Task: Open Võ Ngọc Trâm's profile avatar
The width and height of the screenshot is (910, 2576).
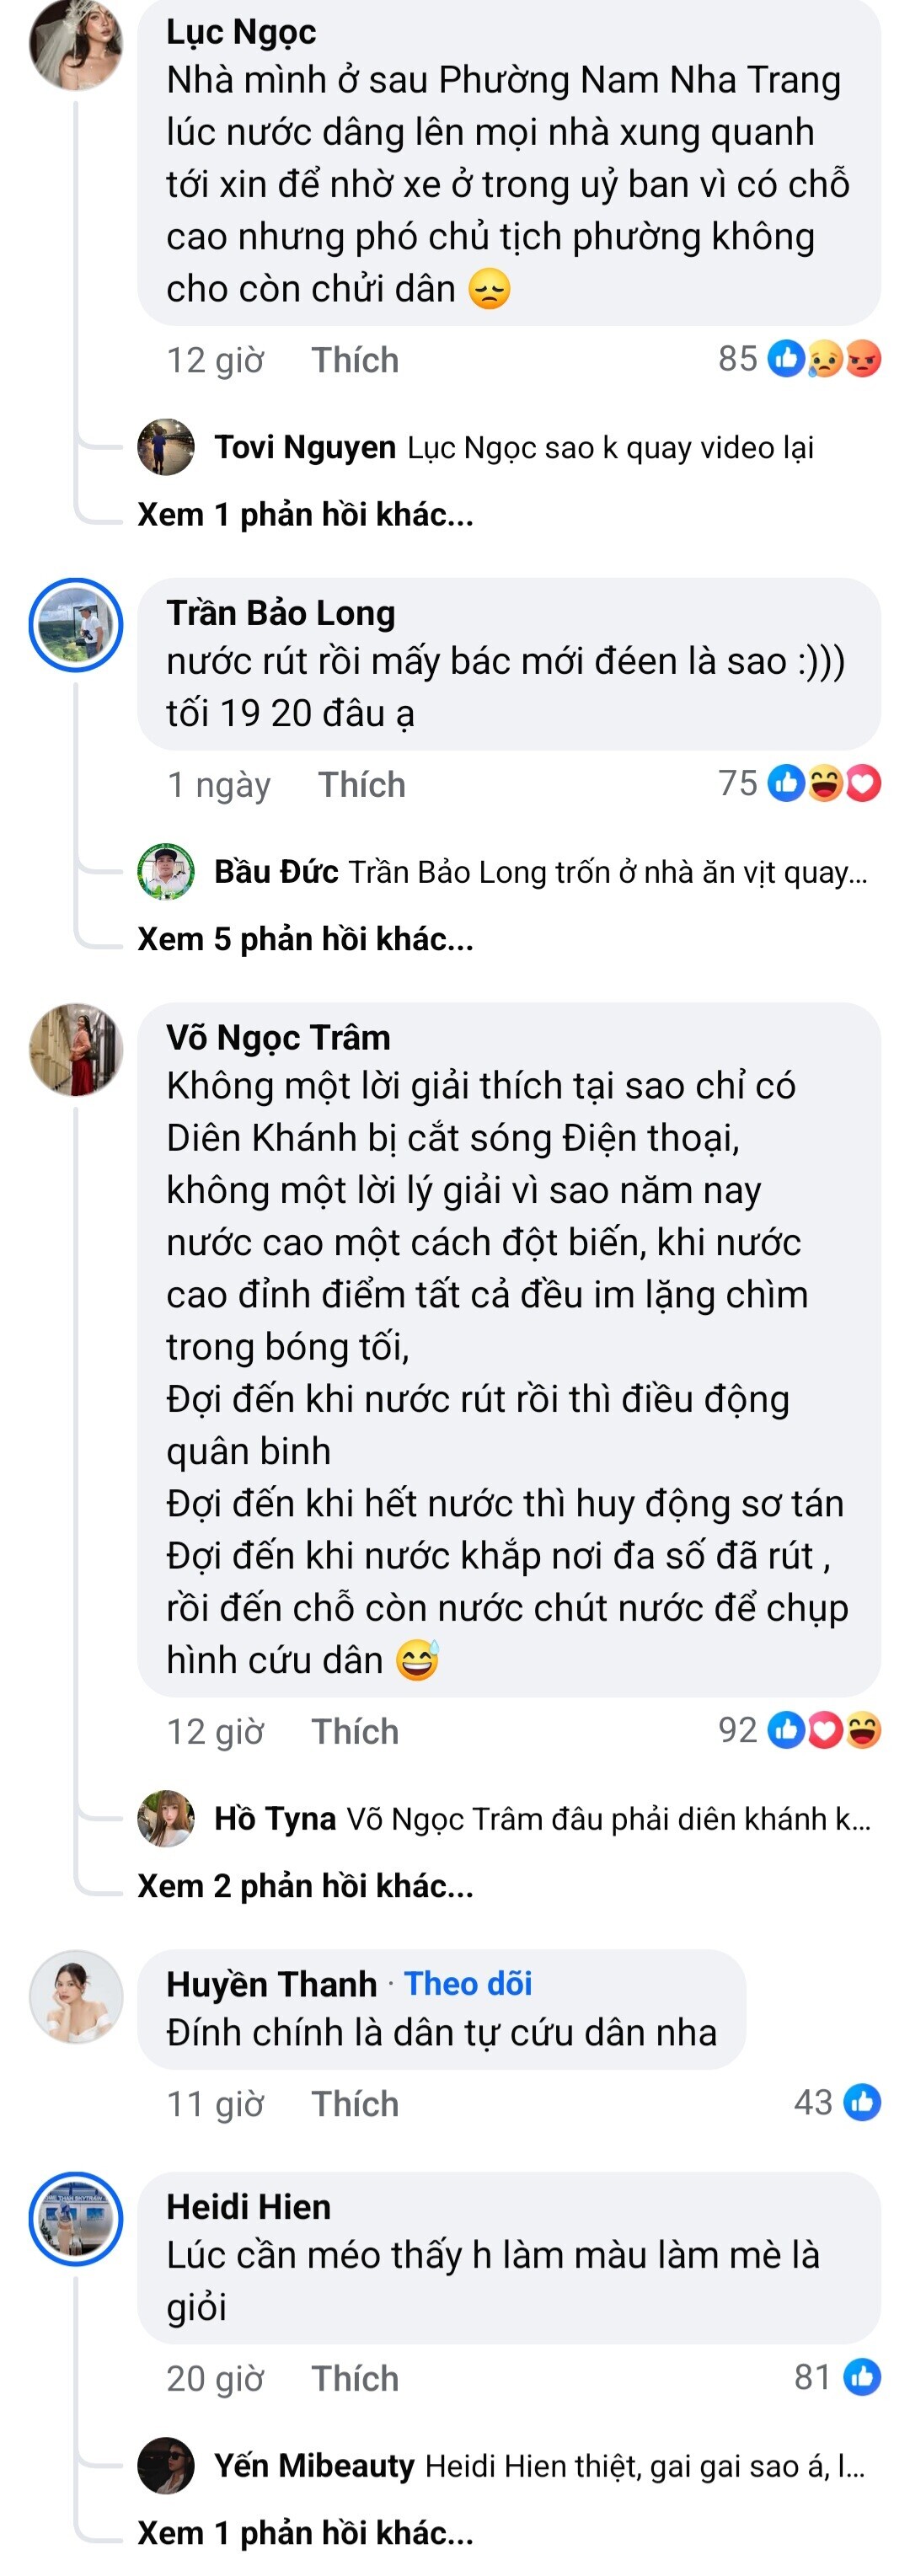Action: tap(76, 1049)
